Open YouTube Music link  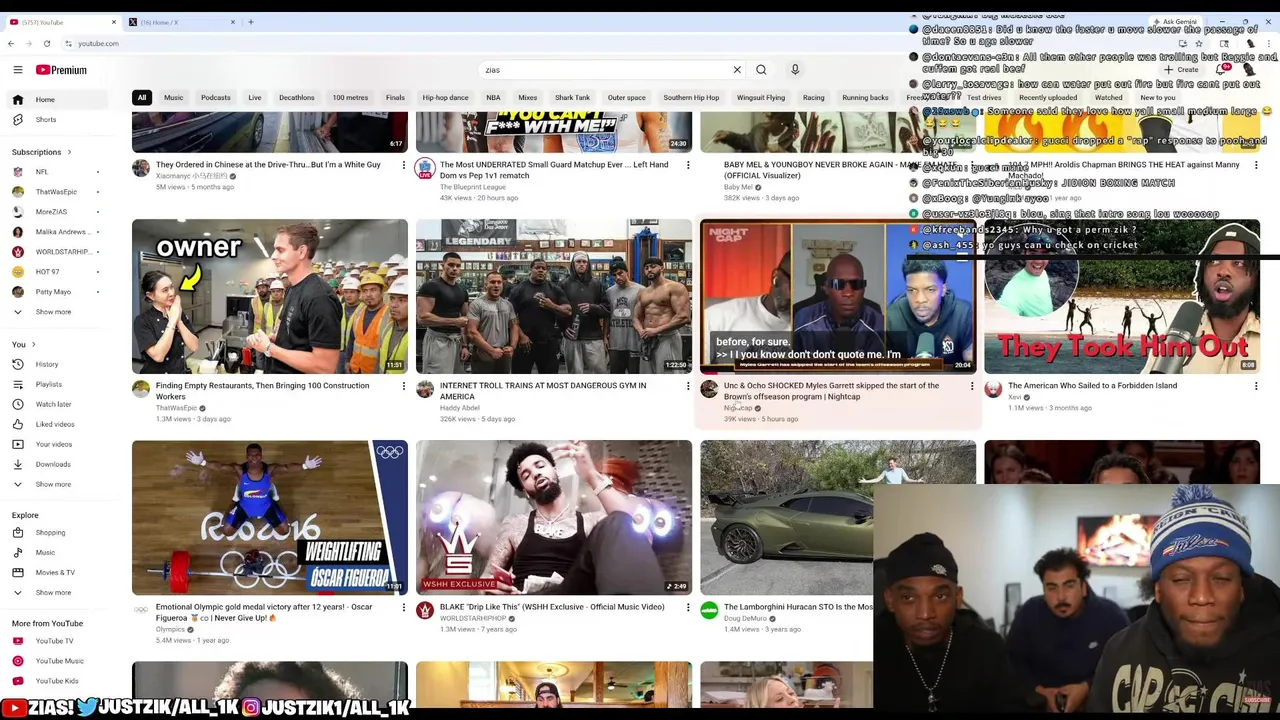tap(58, 661)
